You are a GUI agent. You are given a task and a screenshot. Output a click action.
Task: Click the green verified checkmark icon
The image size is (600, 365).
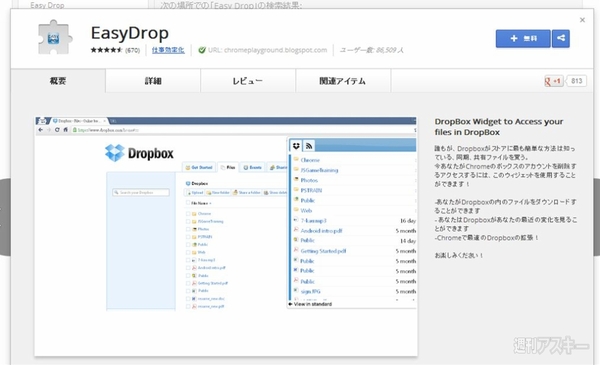click(x=202, y=50)
